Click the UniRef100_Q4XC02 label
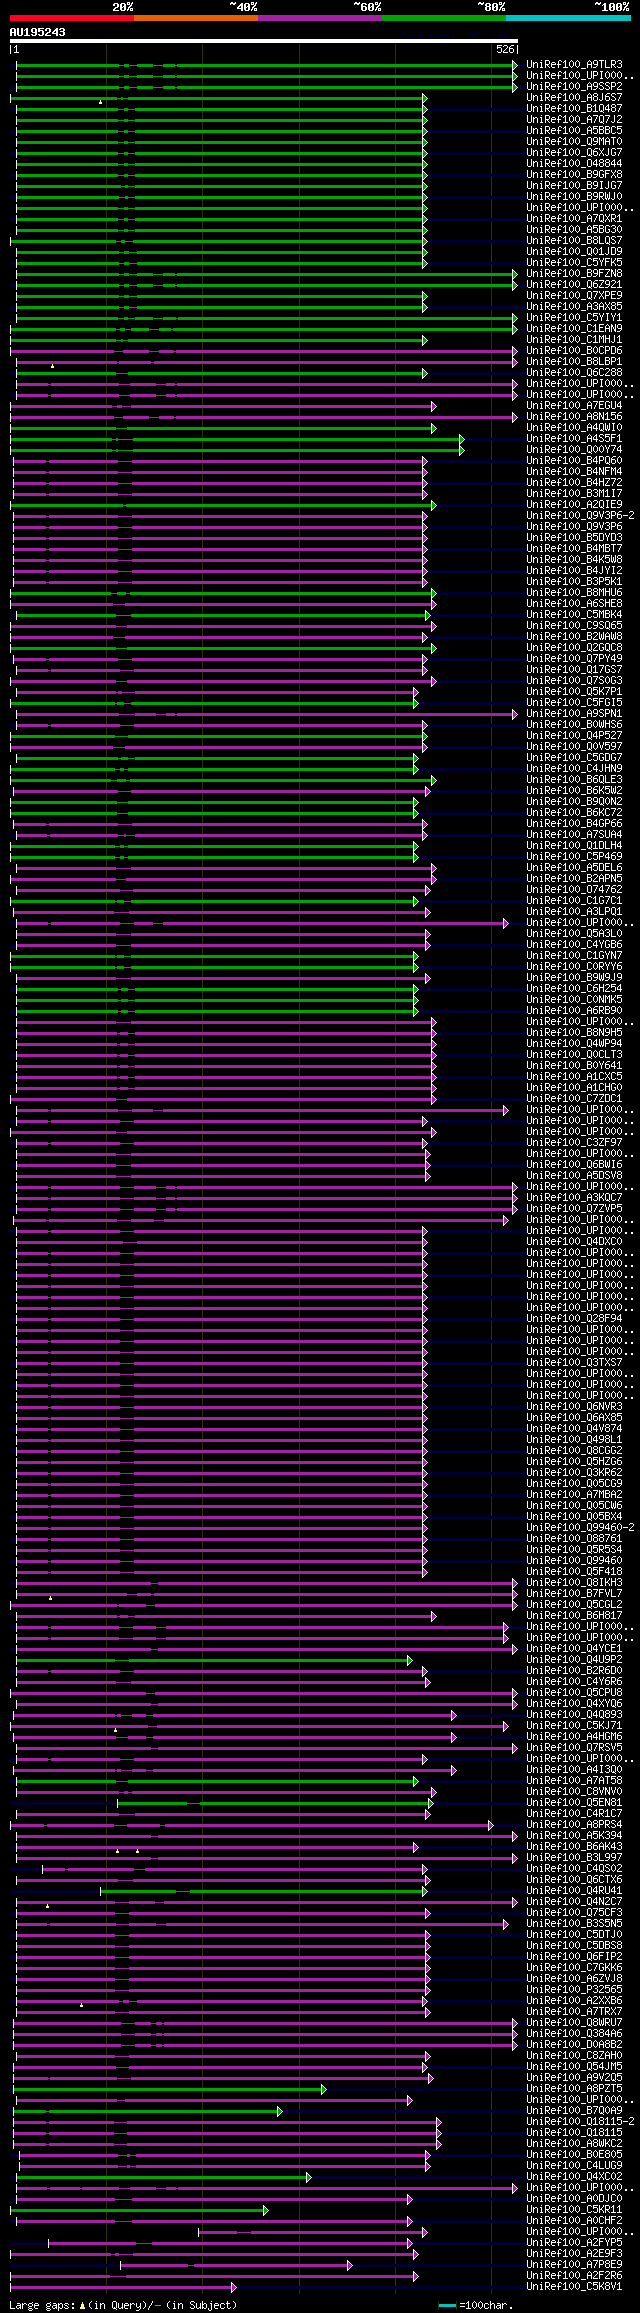The image size is (640, 2313). (574, 2177)
